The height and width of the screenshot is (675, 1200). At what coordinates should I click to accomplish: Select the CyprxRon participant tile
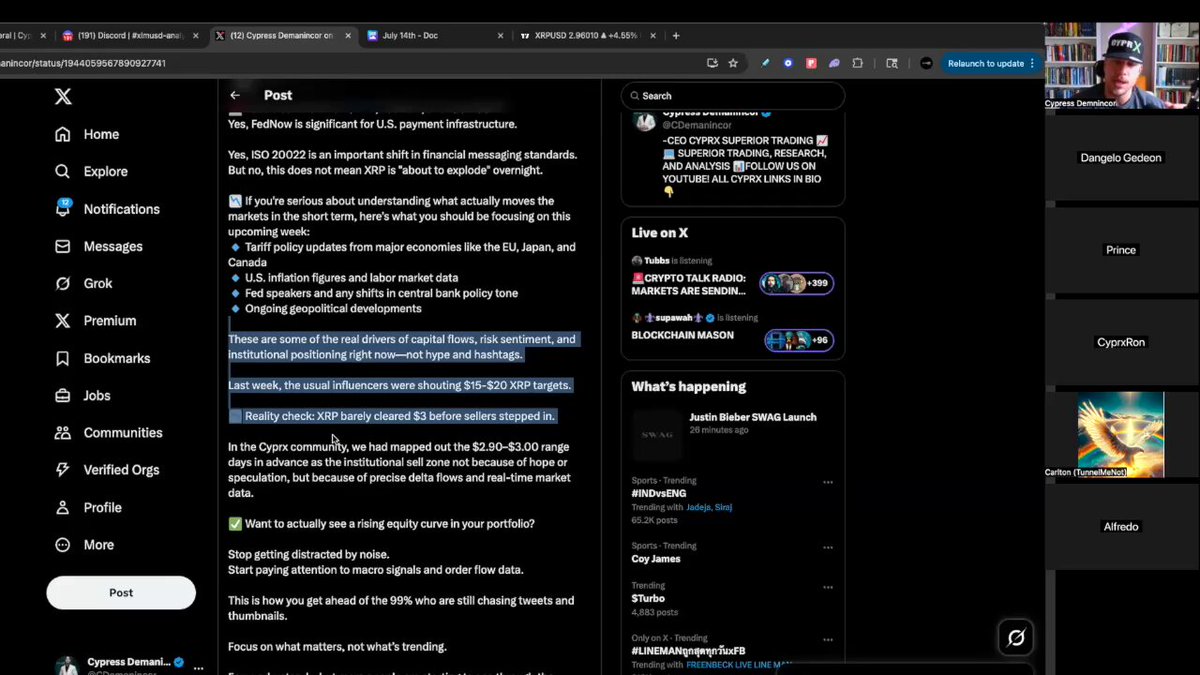[1121, 342]
